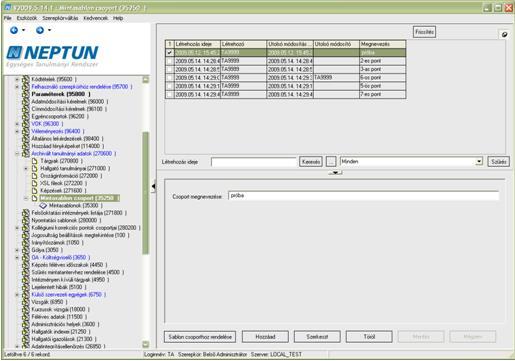Image resolution: width=515 pixels, height=361 pixels.
Task: Check the checkbox of the 3-as pont row
Action: 170,69
